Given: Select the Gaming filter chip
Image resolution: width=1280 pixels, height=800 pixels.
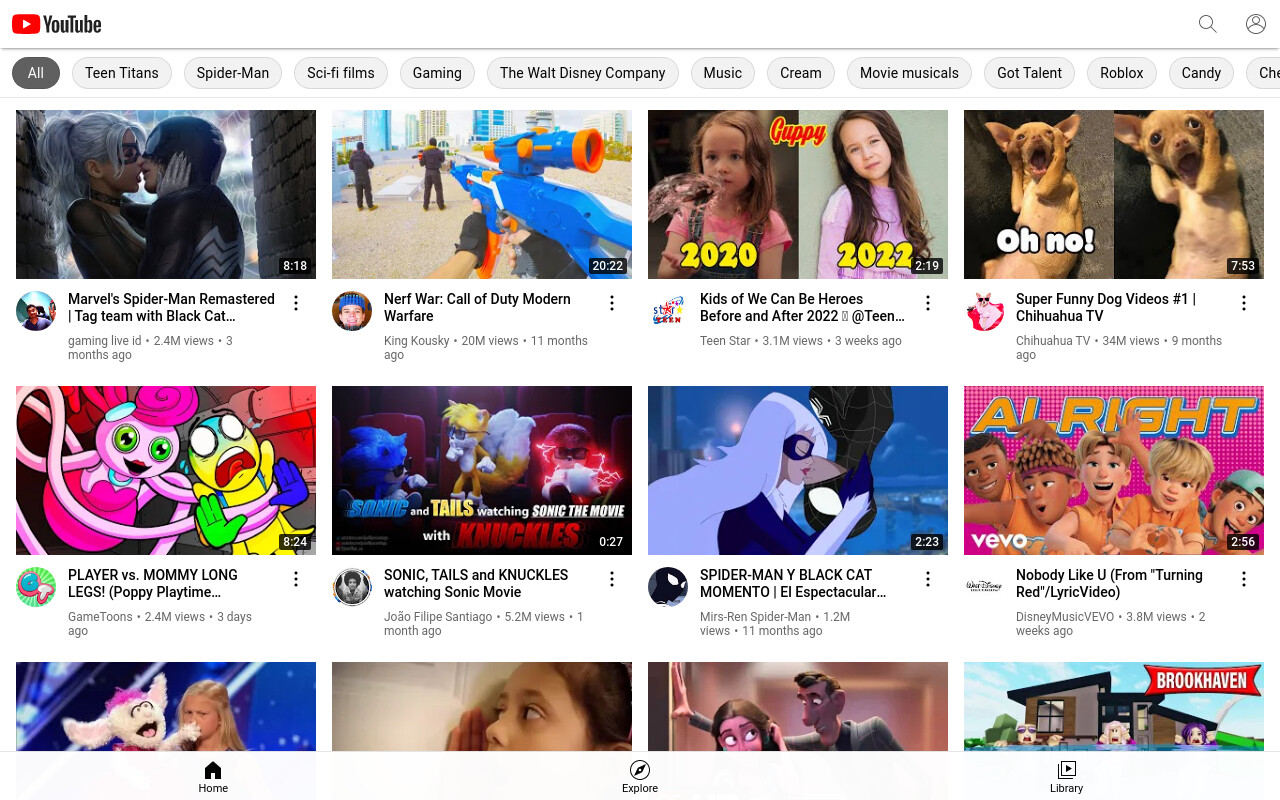Looking at the screenshot, I should (x=437, y=73).
